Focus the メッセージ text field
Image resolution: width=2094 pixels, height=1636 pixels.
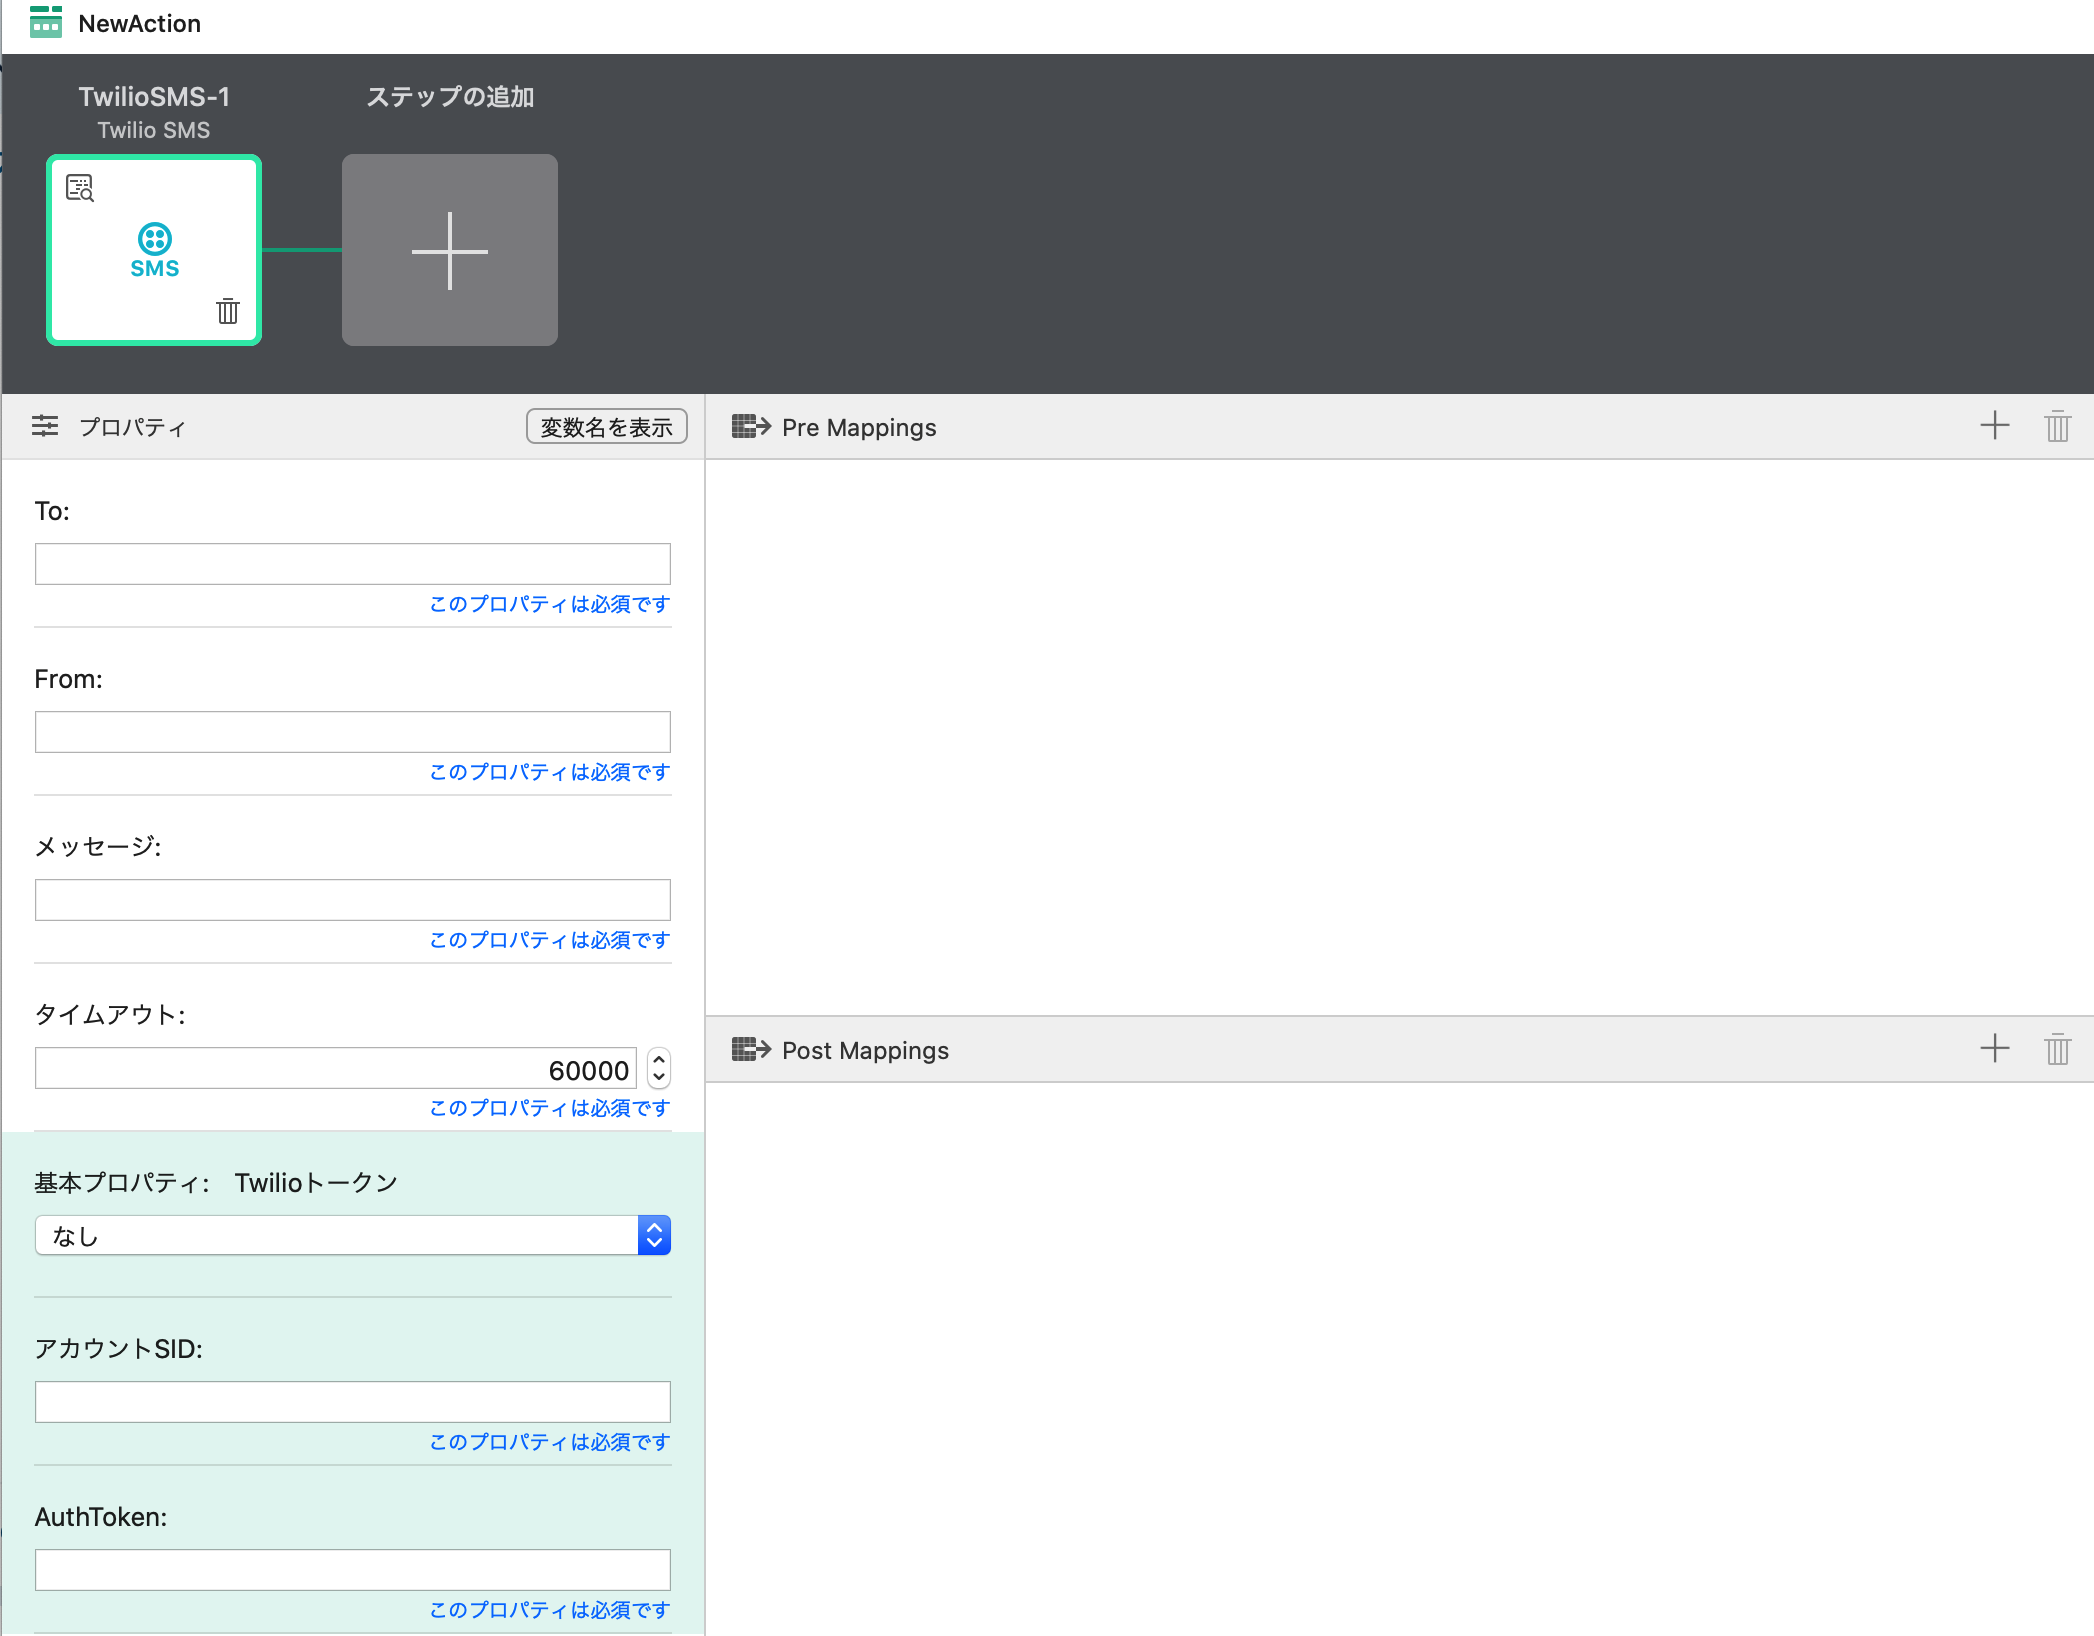pos(352,900)
